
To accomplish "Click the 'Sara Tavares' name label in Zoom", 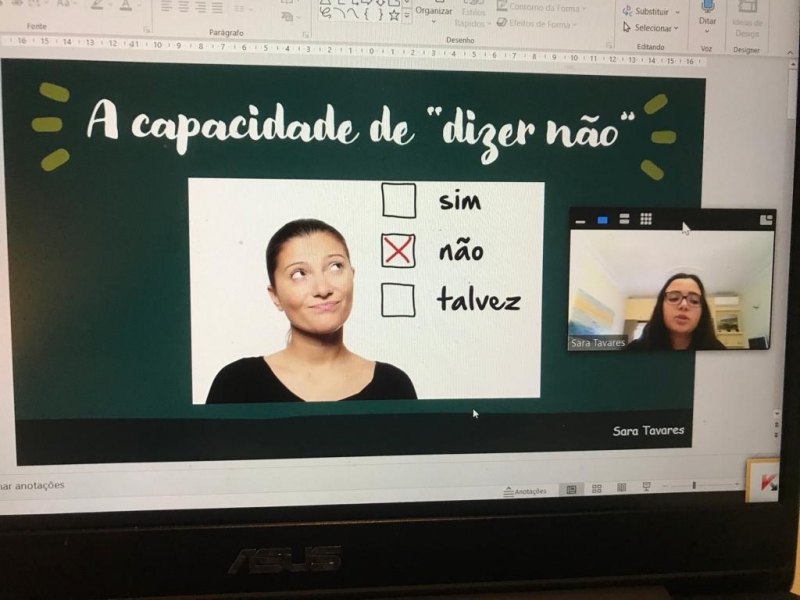I will click(597, 343).
